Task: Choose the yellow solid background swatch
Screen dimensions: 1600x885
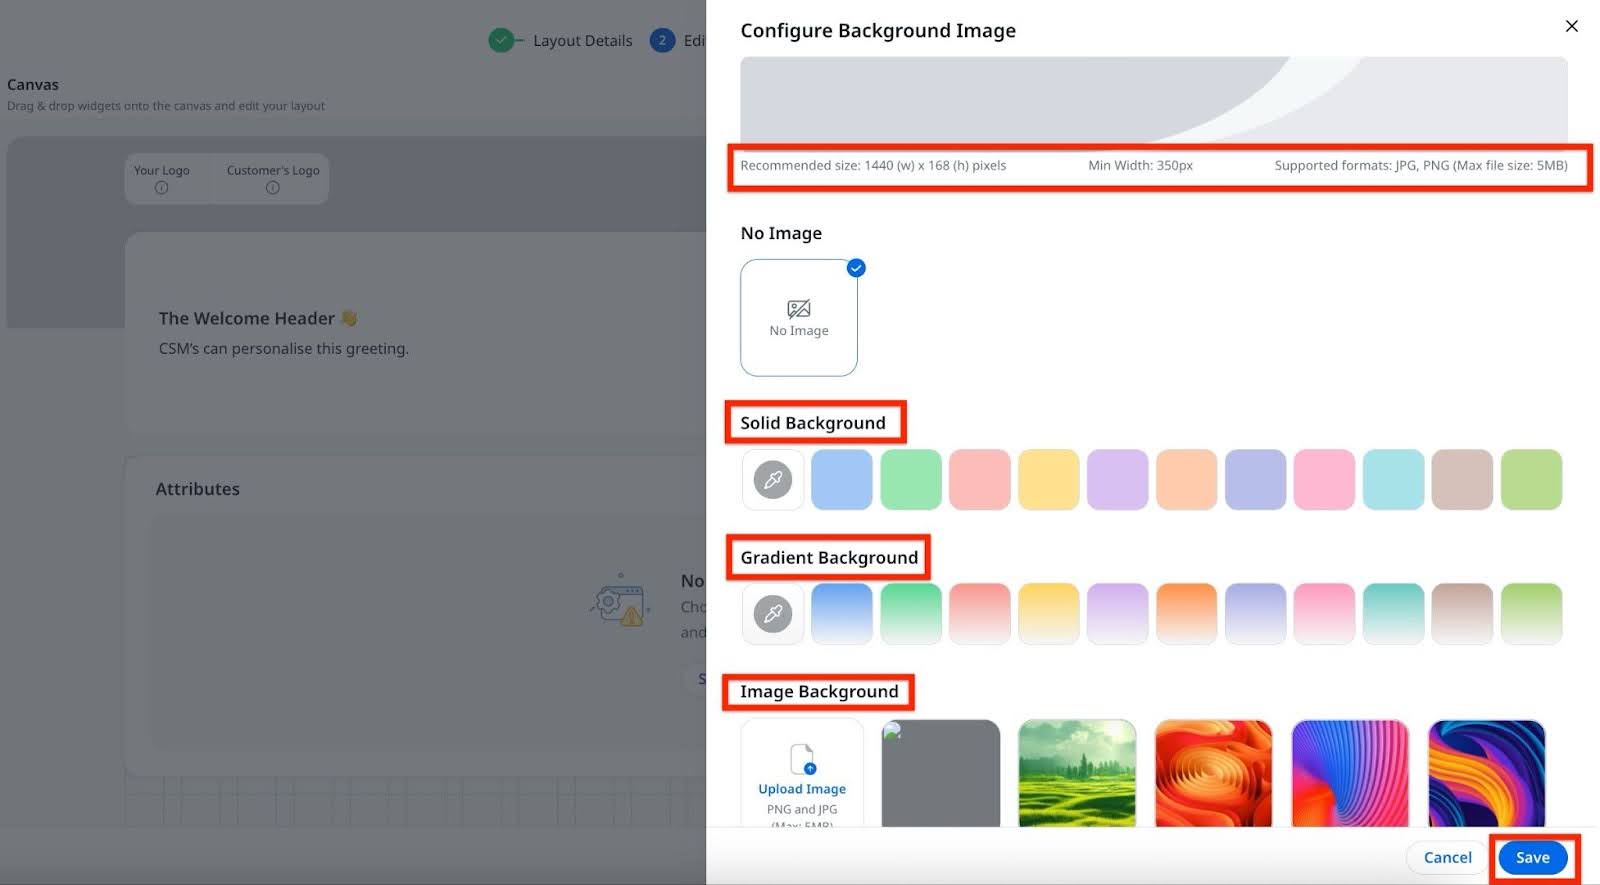Action: pyautogui.click(x=1049, y=480)
